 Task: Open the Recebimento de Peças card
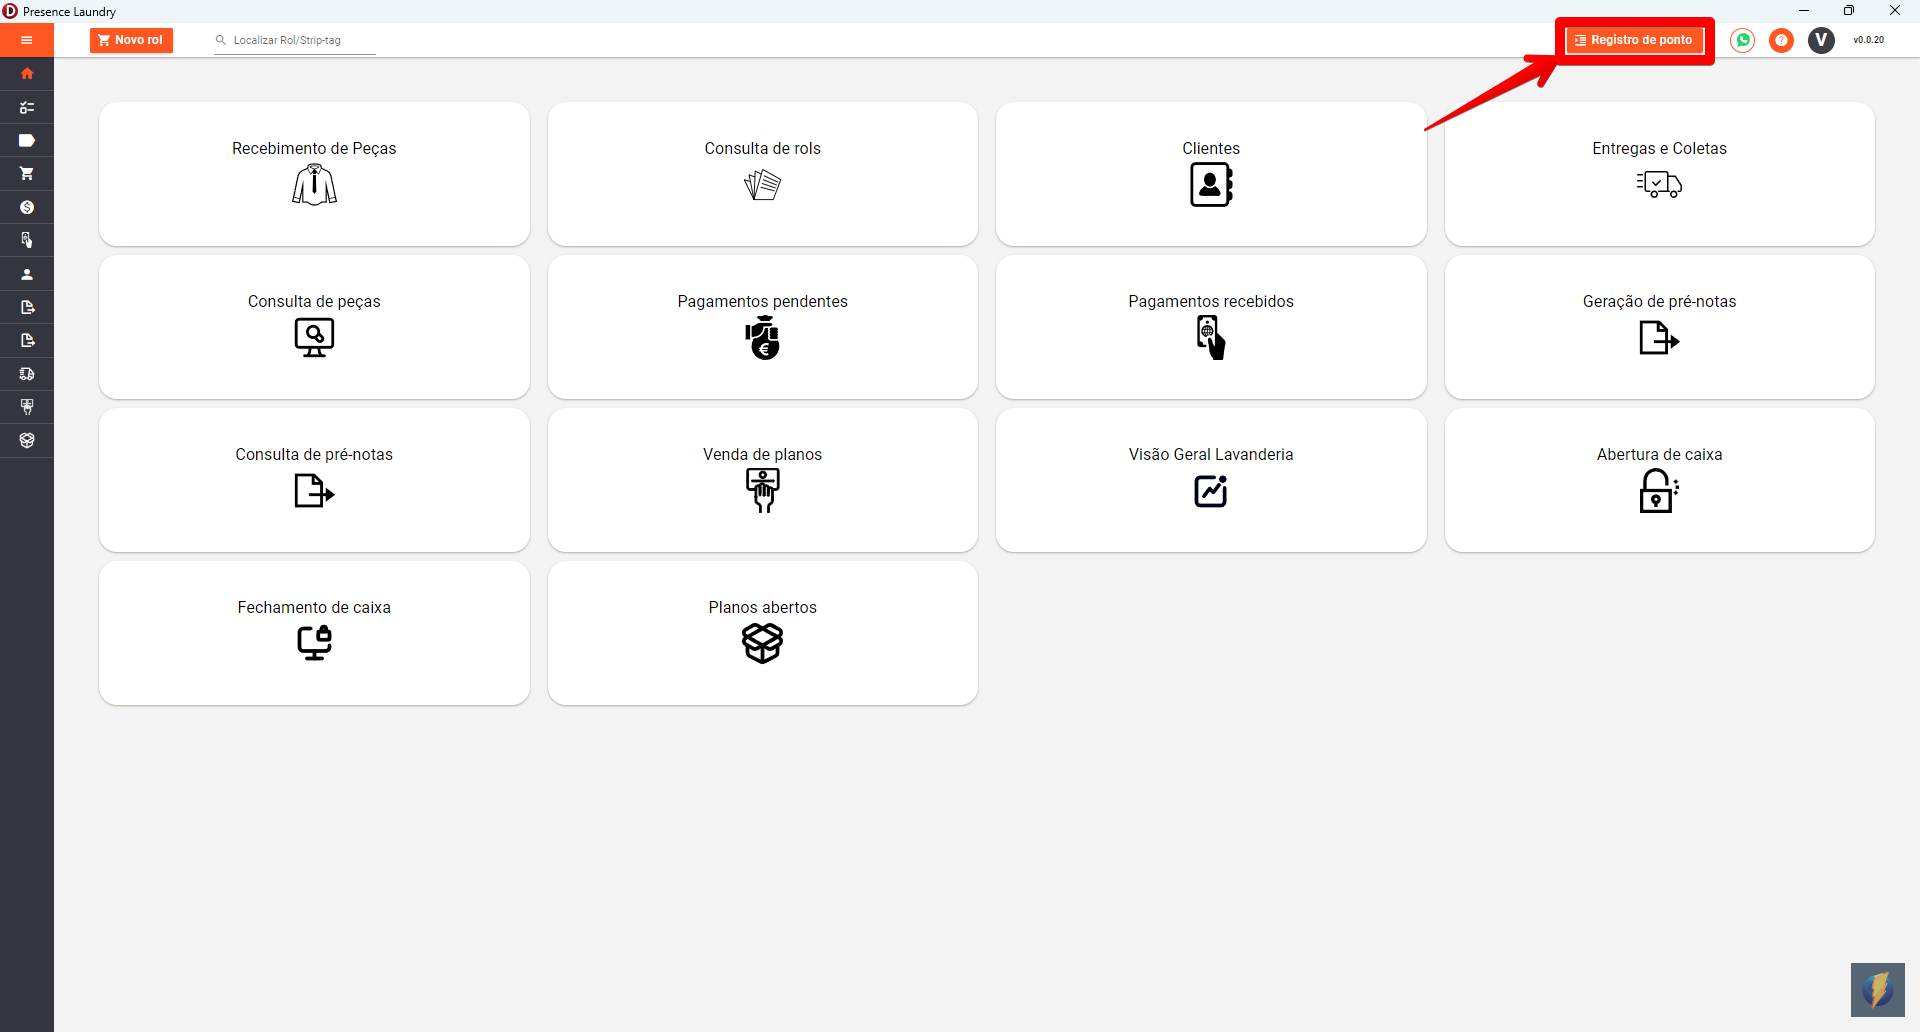[x=314, y=174]
